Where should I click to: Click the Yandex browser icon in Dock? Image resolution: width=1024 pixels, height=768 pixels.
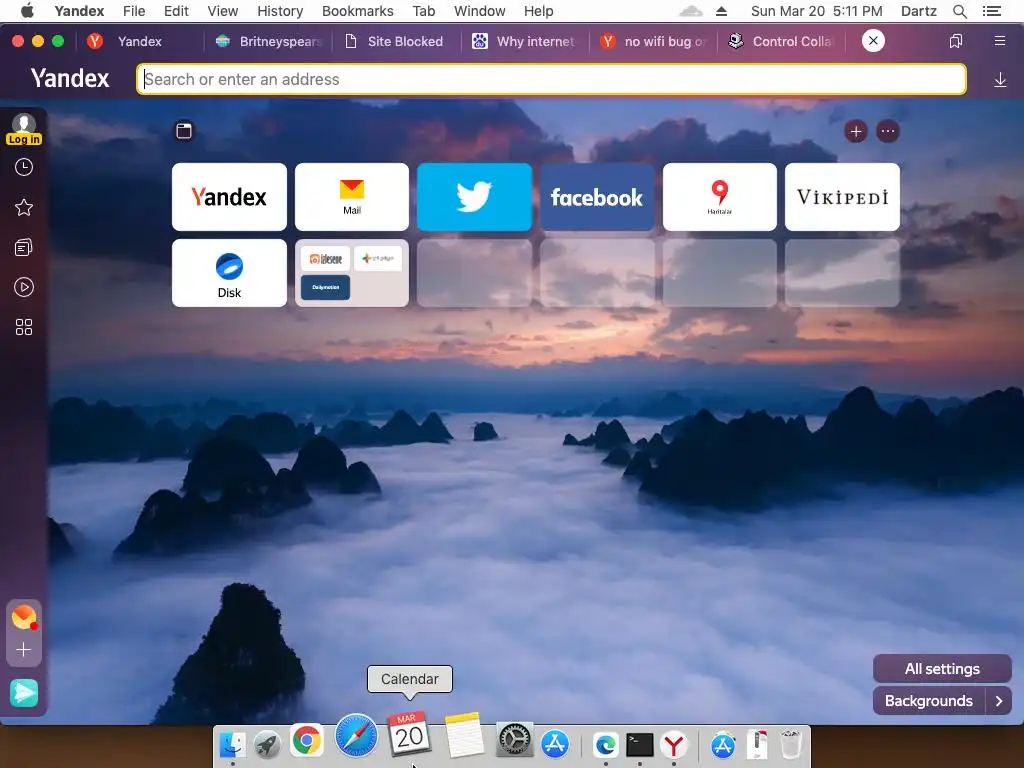click(x=674, y=744)
